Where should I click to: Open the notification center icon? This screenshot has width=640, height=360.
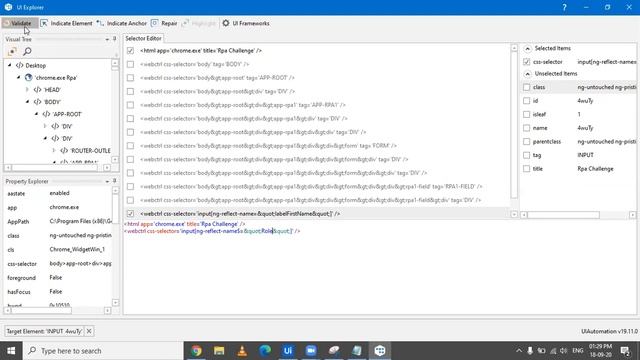point(625,351)
